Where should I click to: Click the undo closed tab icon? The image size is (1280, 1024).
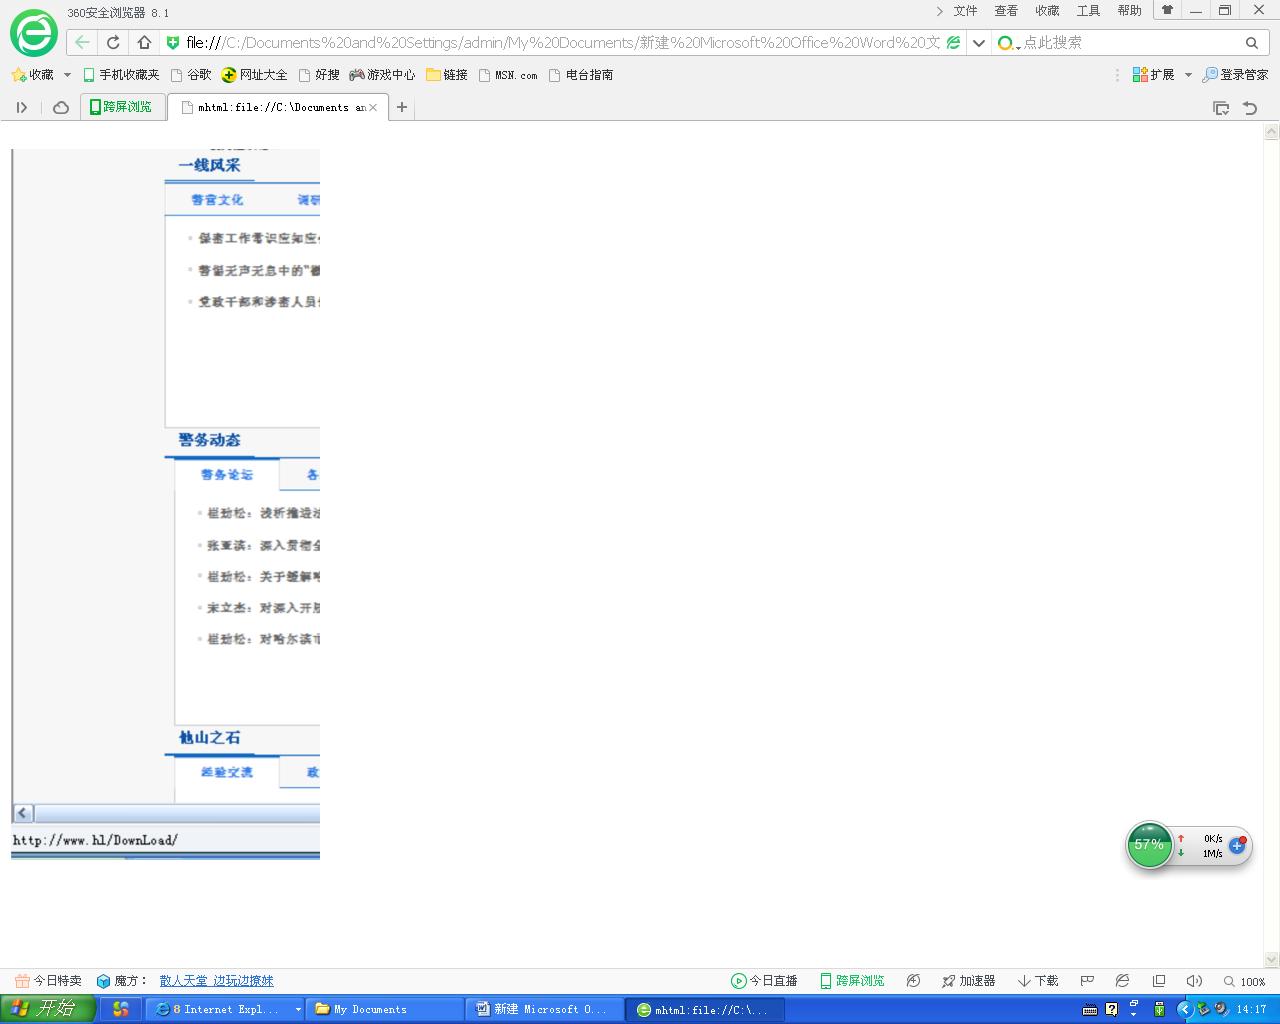tap(1250, 107)
